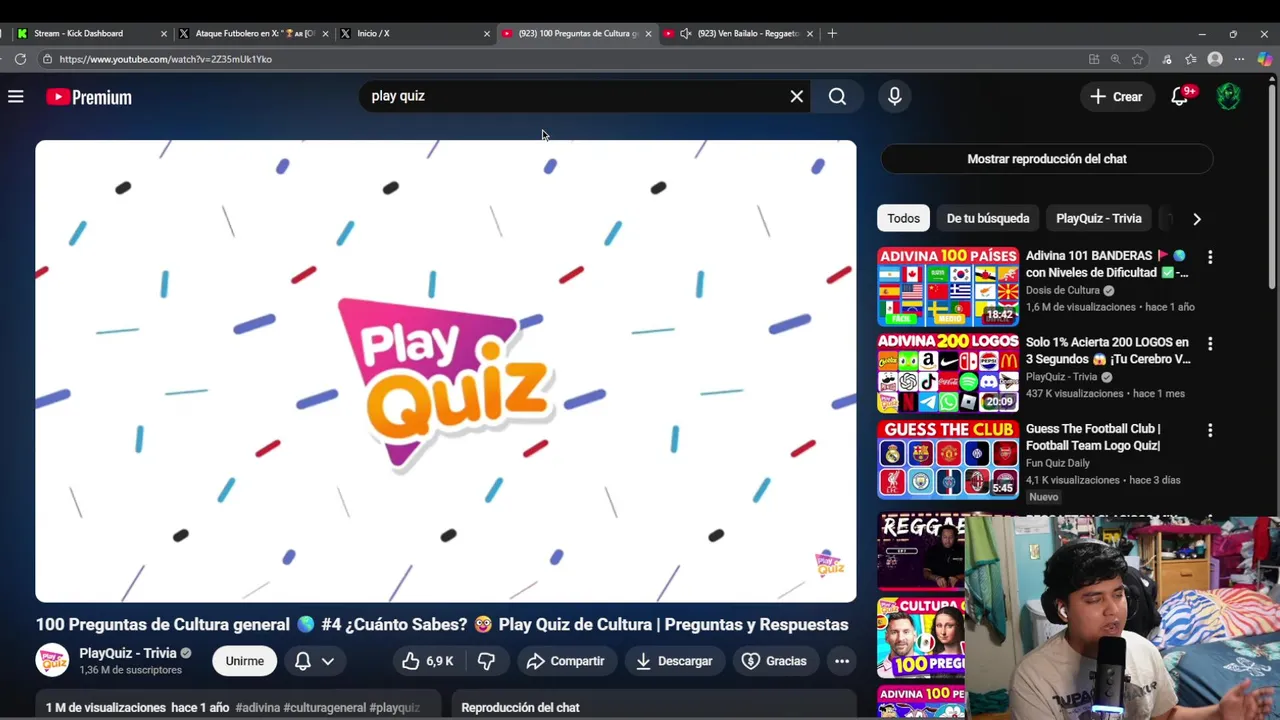Like the video with 6,9 K

(428, 661)
